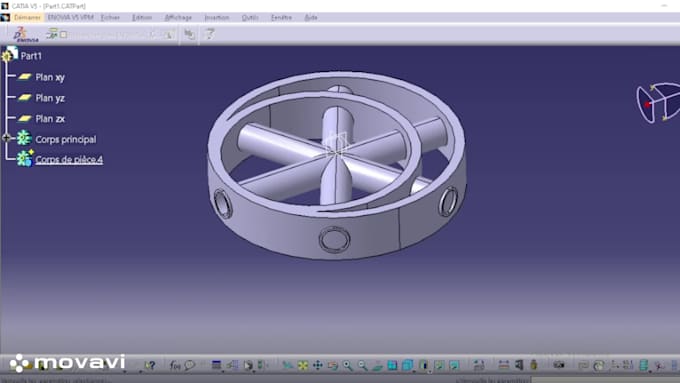680x383 pixels.
Task: Open the Démarrer menu
Action: tap(27, 17)
